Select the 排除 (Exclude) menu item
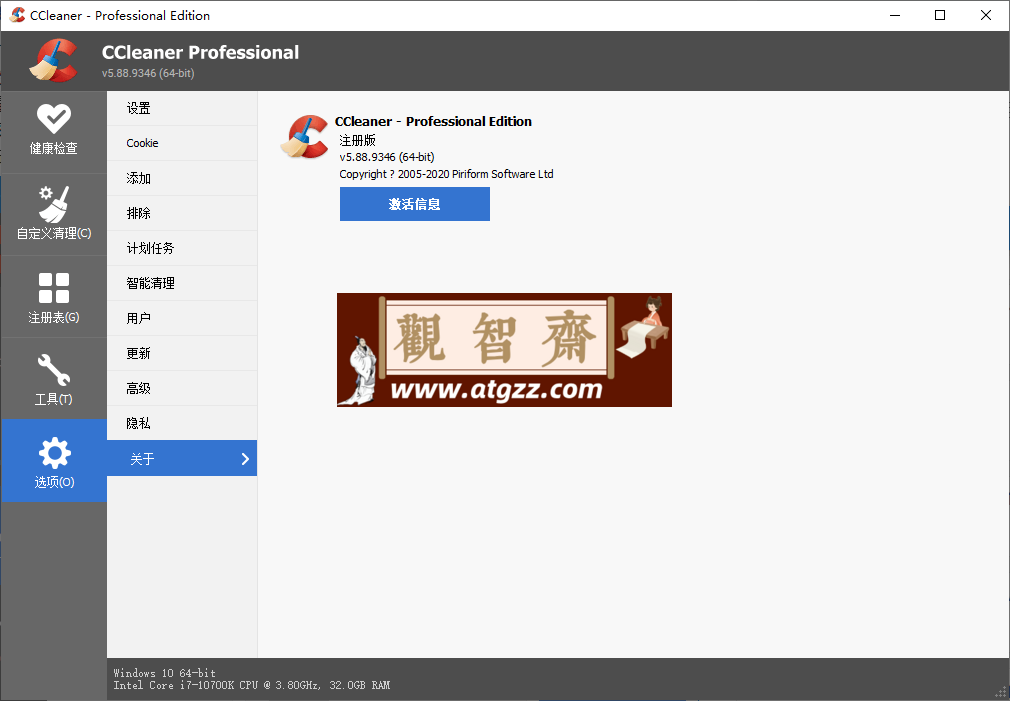 182,213
